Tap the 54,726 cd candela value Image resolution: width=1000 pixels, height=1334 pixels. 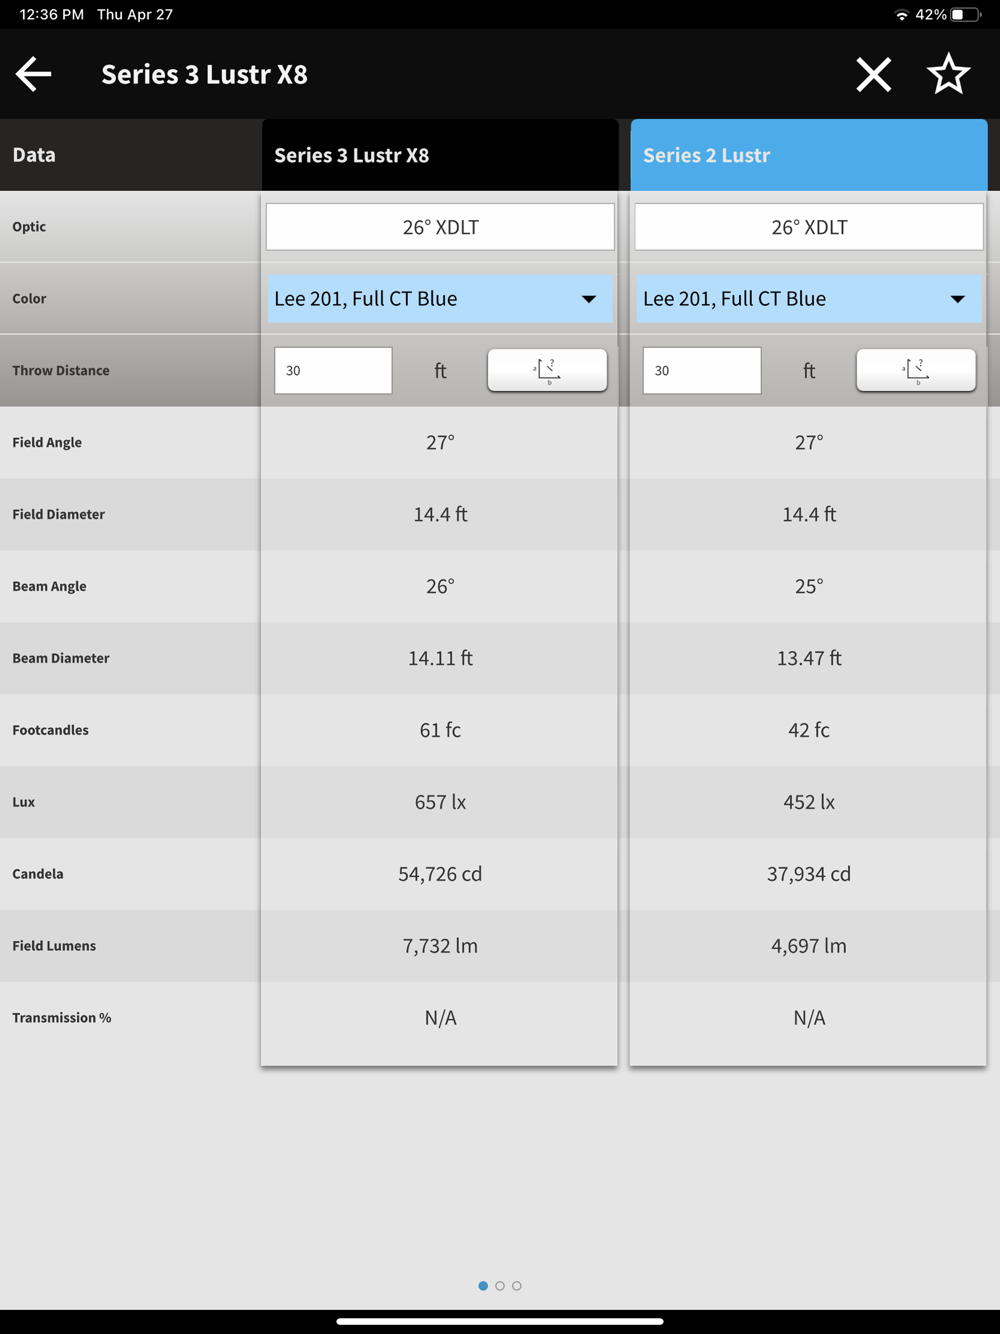click(440, 874)
